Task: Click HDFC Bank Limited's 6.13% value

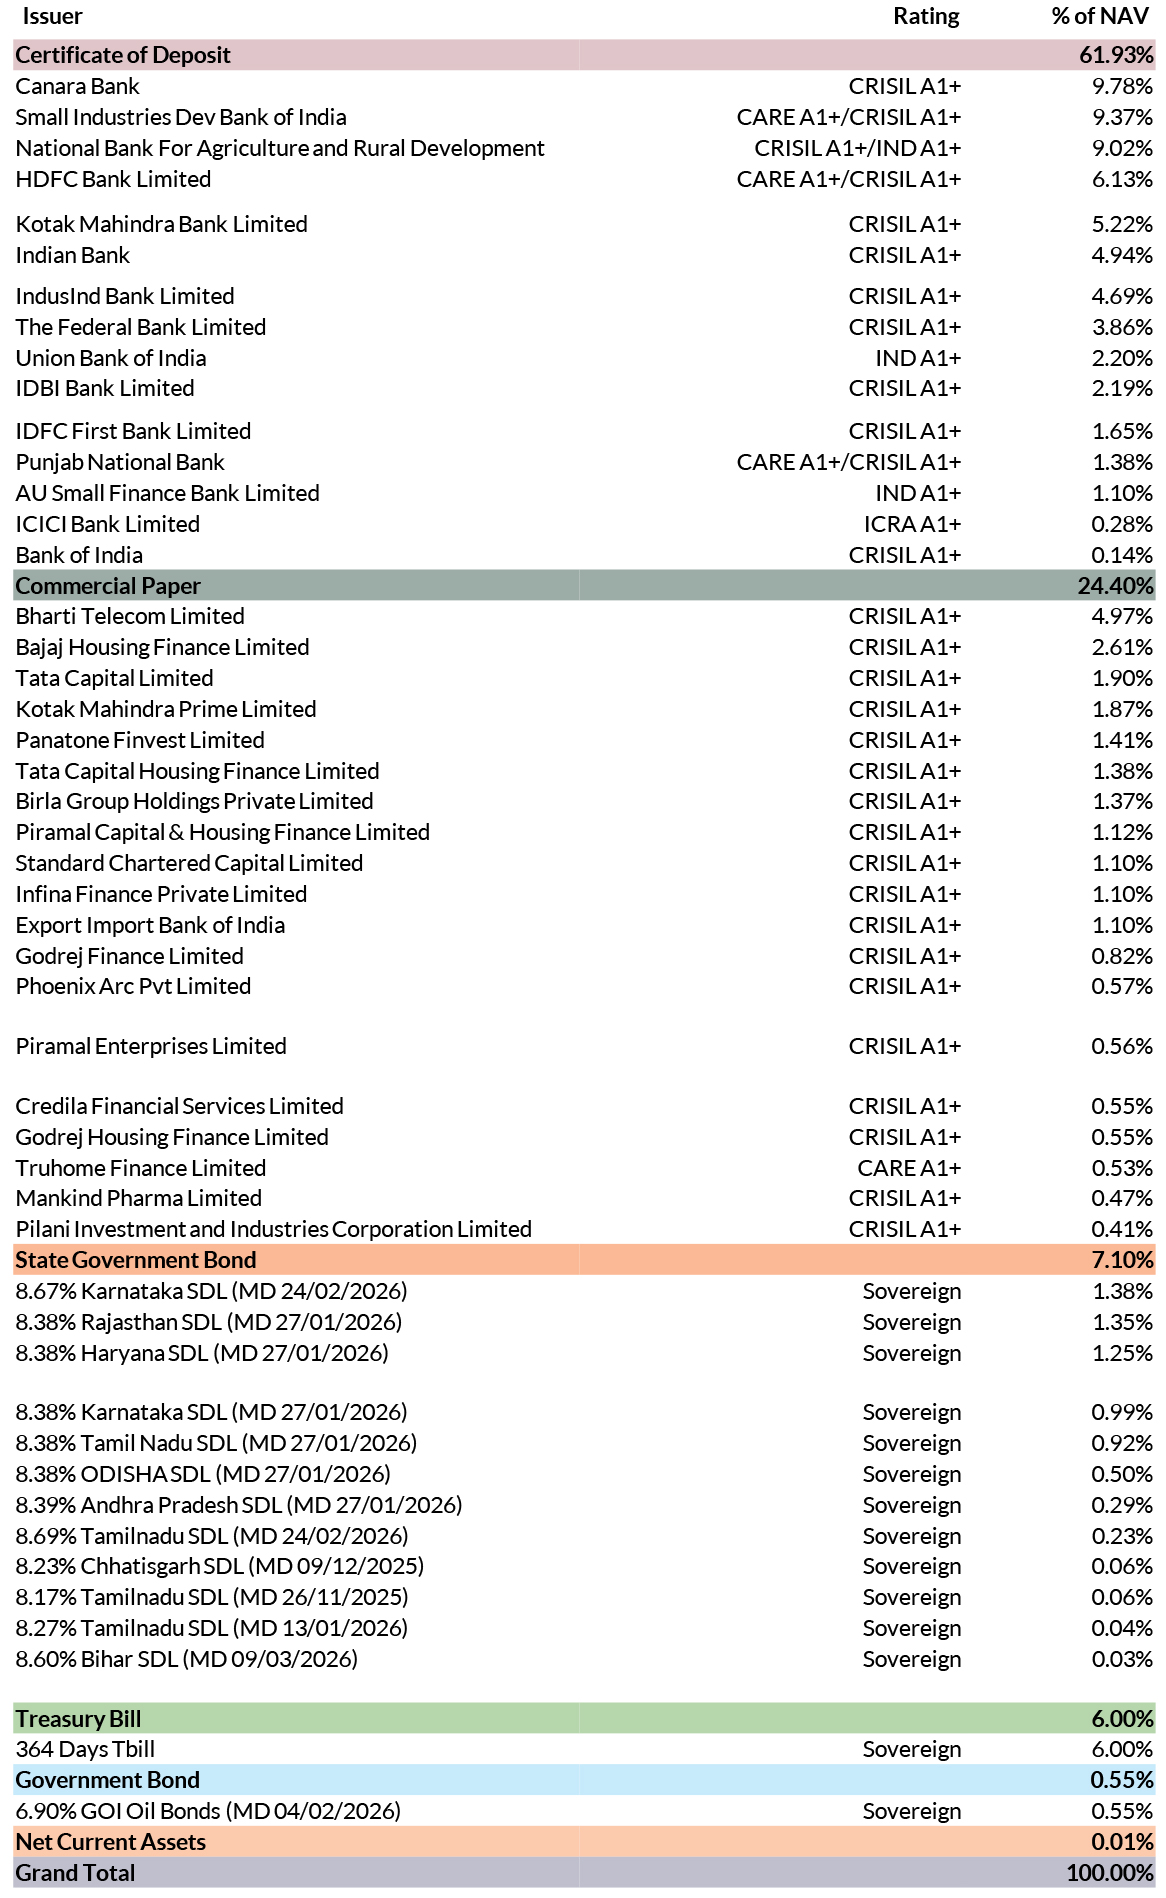Action: click(x=1121, y=179)
